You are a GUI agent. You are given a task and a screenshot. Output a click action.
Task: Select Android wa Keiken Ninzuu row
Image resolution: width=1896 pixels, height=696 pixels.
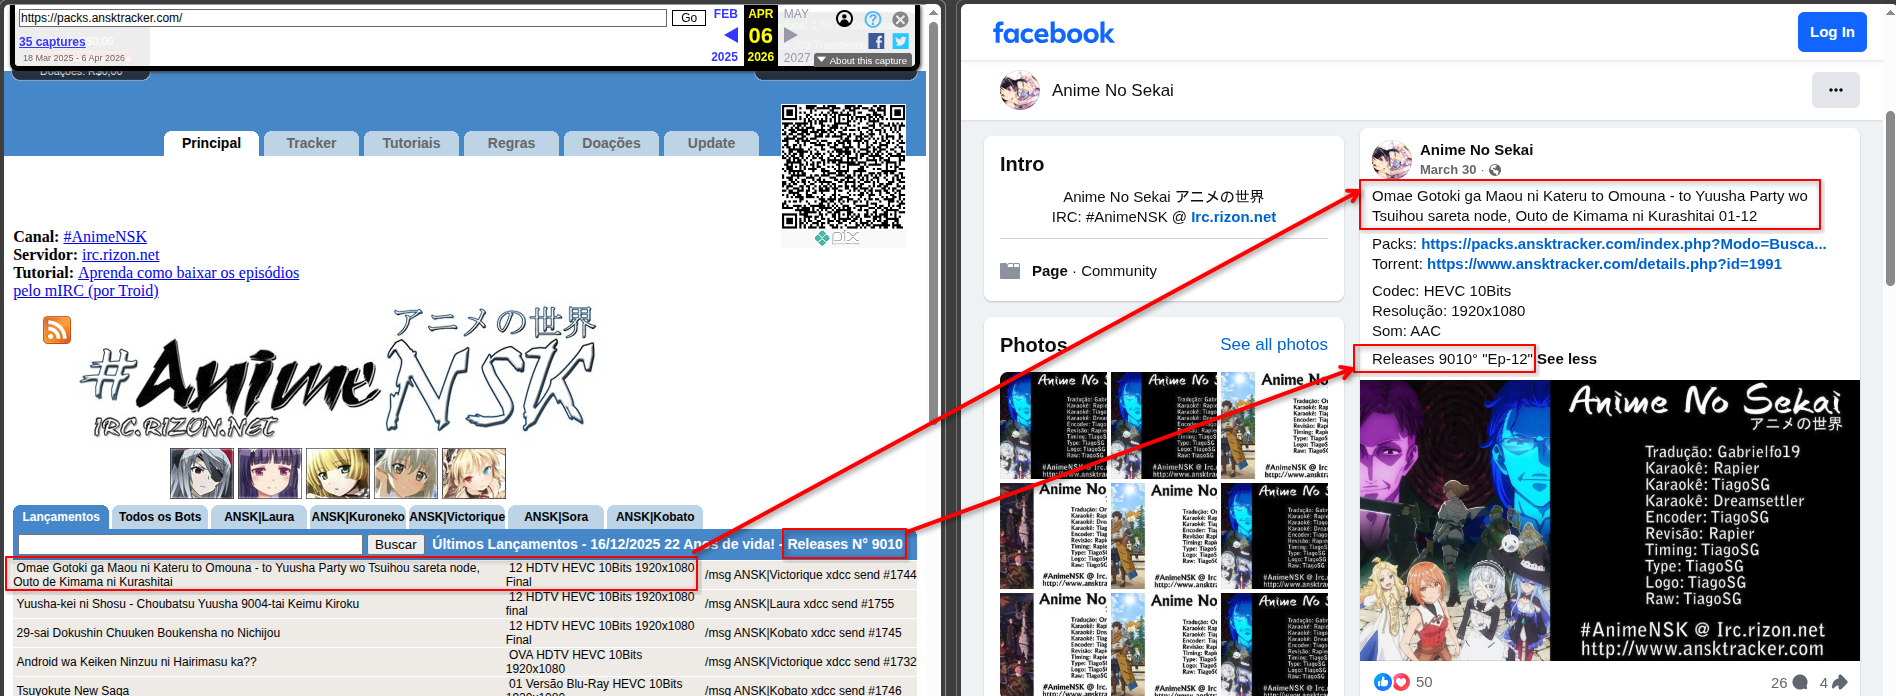click(465, 662)
